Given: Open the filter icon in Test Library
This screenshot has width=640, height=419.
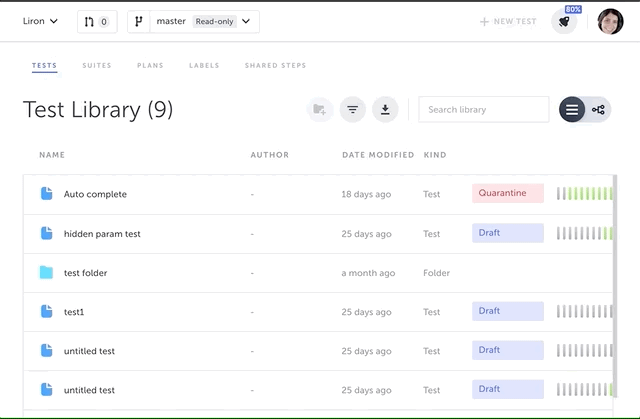Looking at the screenshot, I should tap(353, 109).
